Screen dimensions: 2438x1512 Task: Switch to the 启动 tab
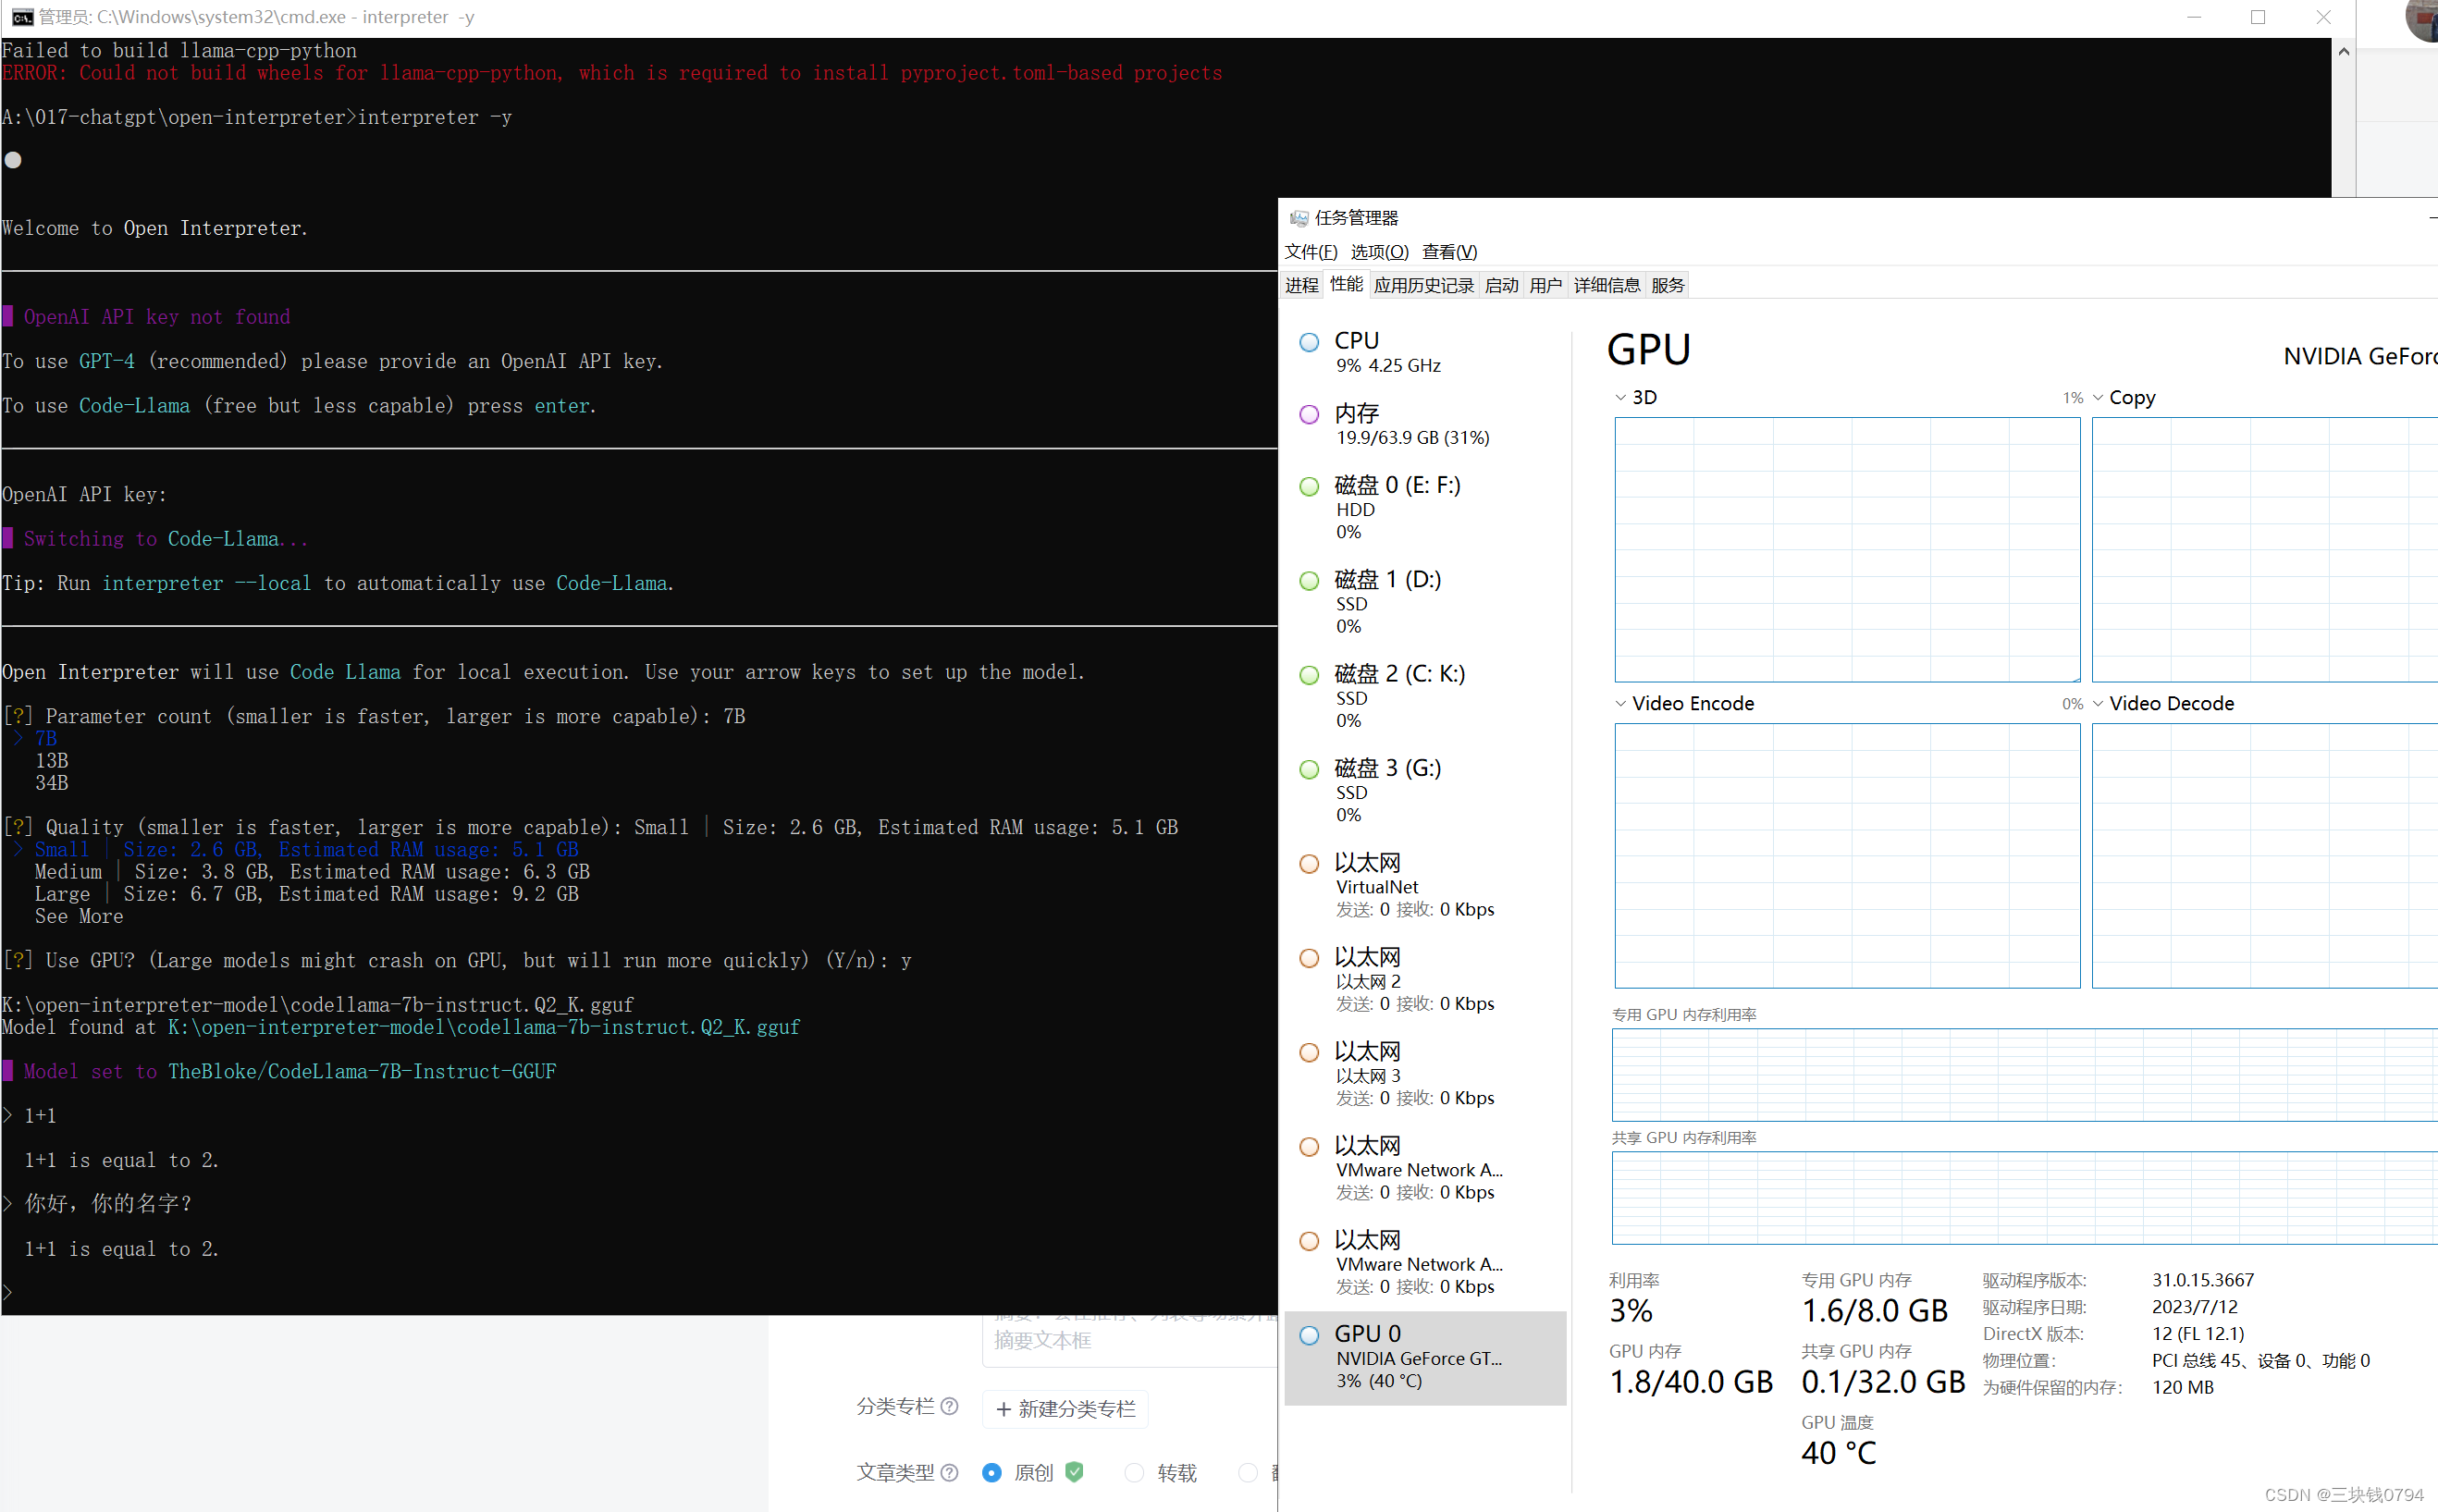tap(1500, 285)
